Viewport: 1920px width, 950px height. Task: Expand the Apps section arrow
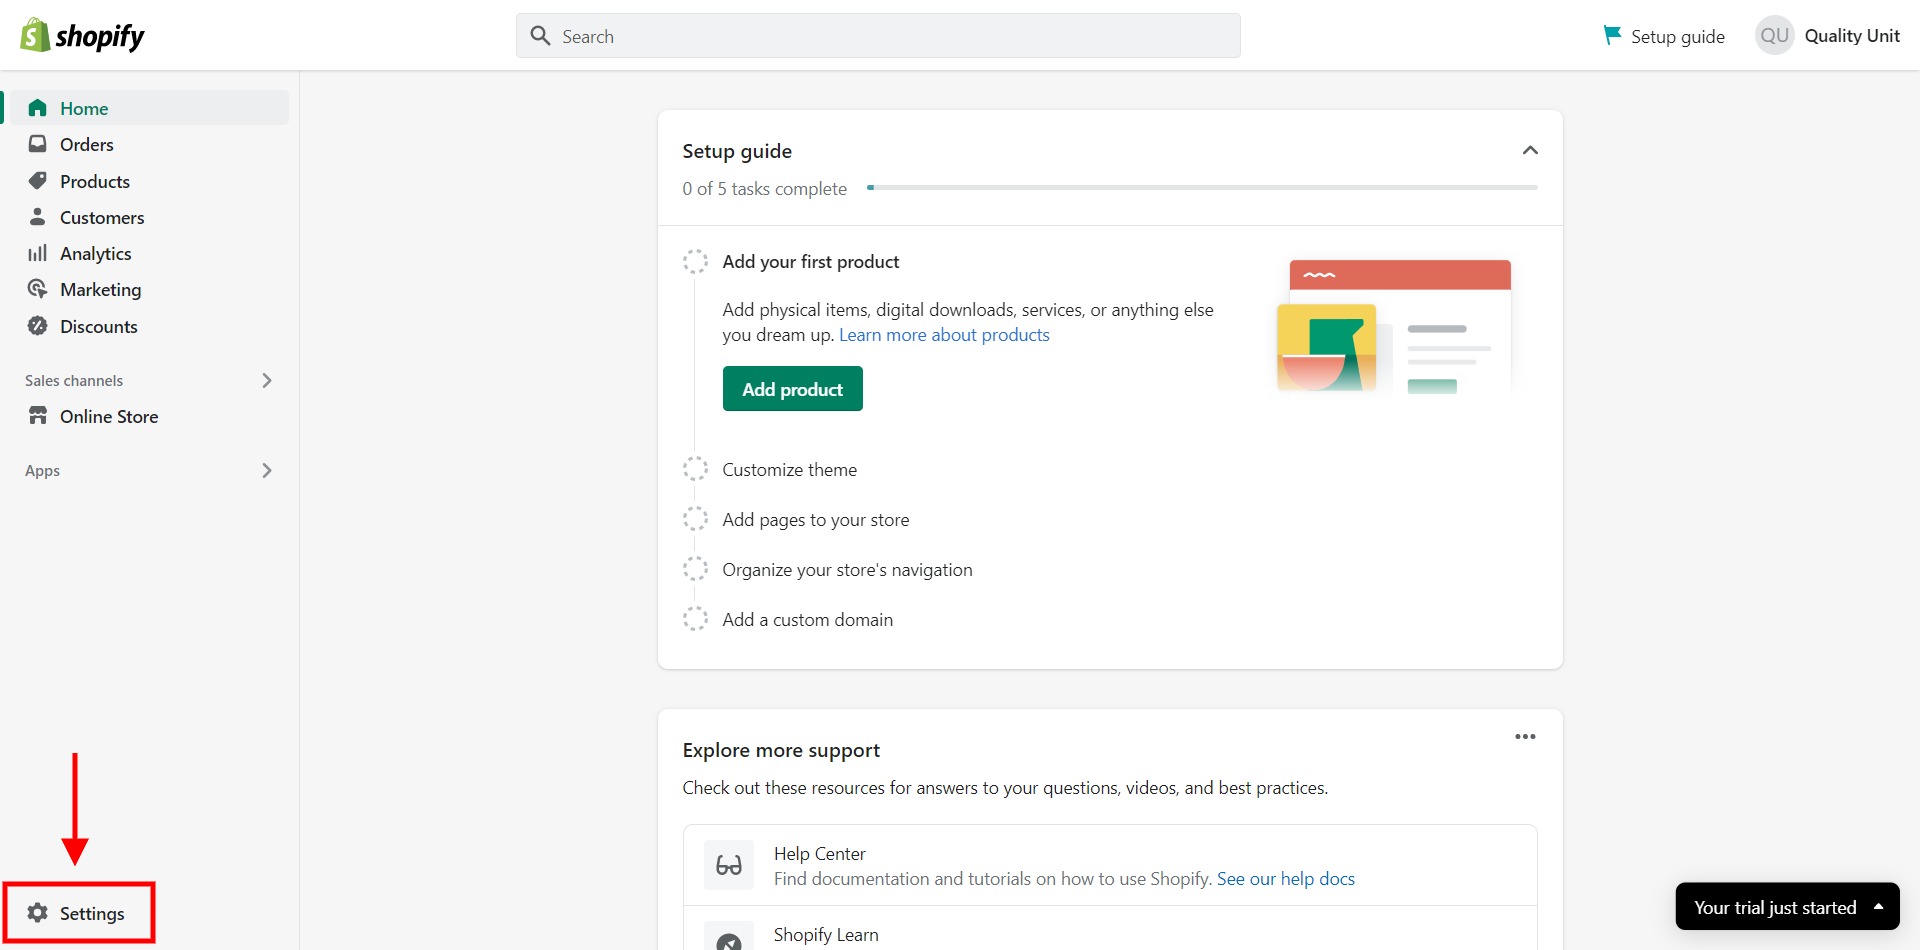(266, 470)
